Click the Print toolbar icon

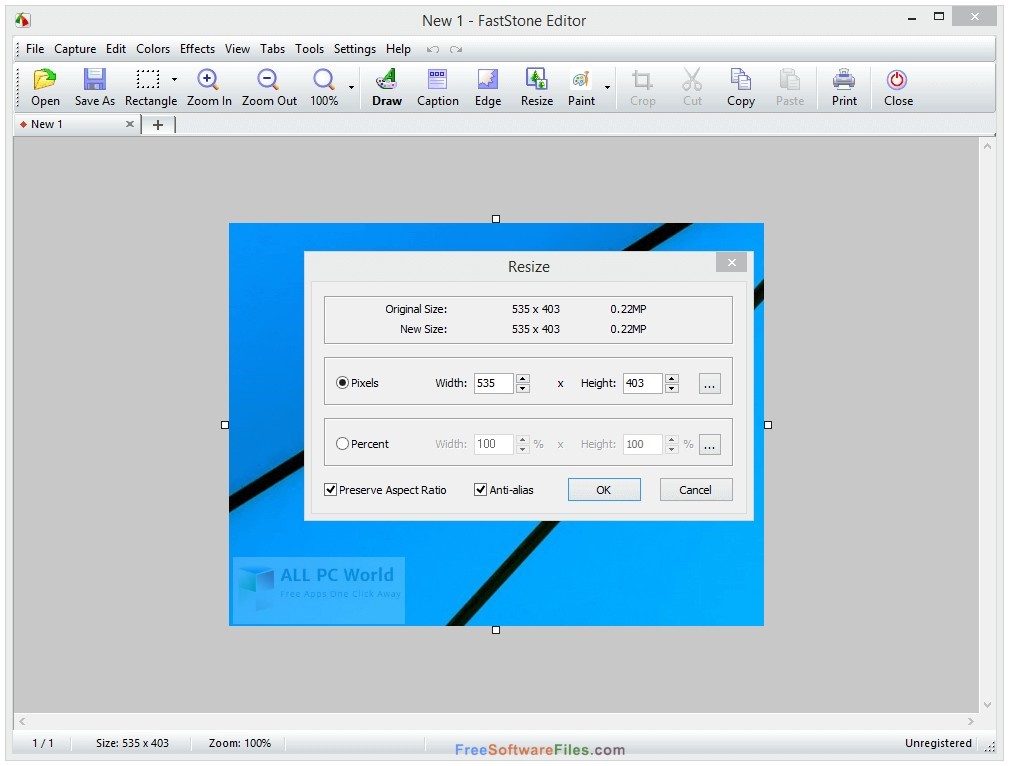click(844, 79)
